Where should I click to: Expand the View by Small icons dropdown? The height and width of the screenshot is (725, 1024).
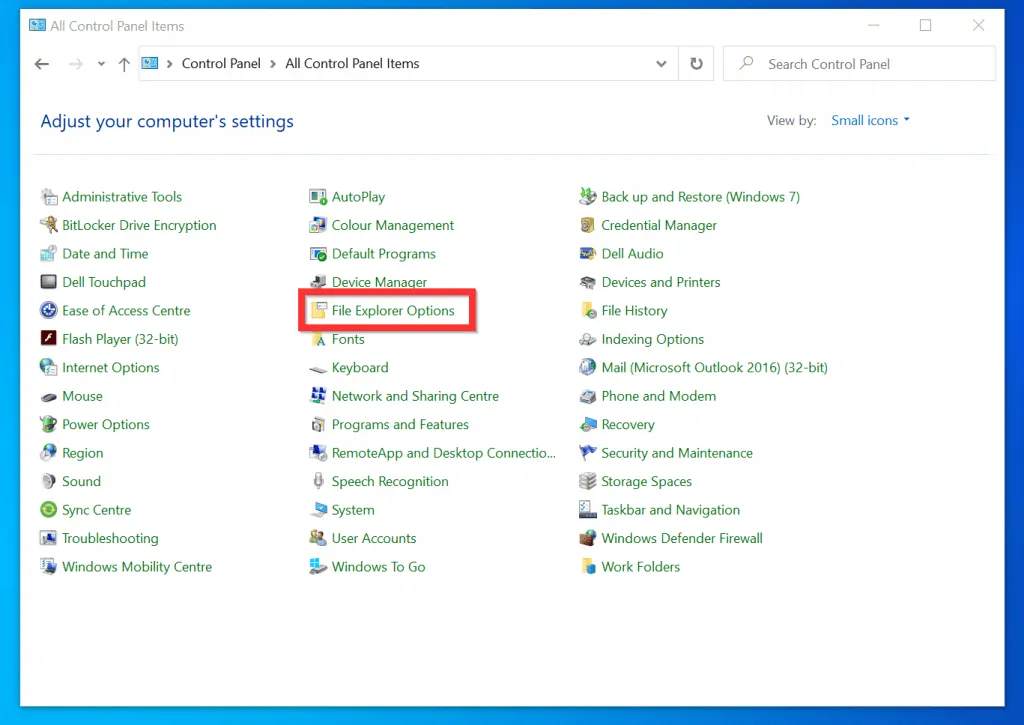click(x=870, y=121)
